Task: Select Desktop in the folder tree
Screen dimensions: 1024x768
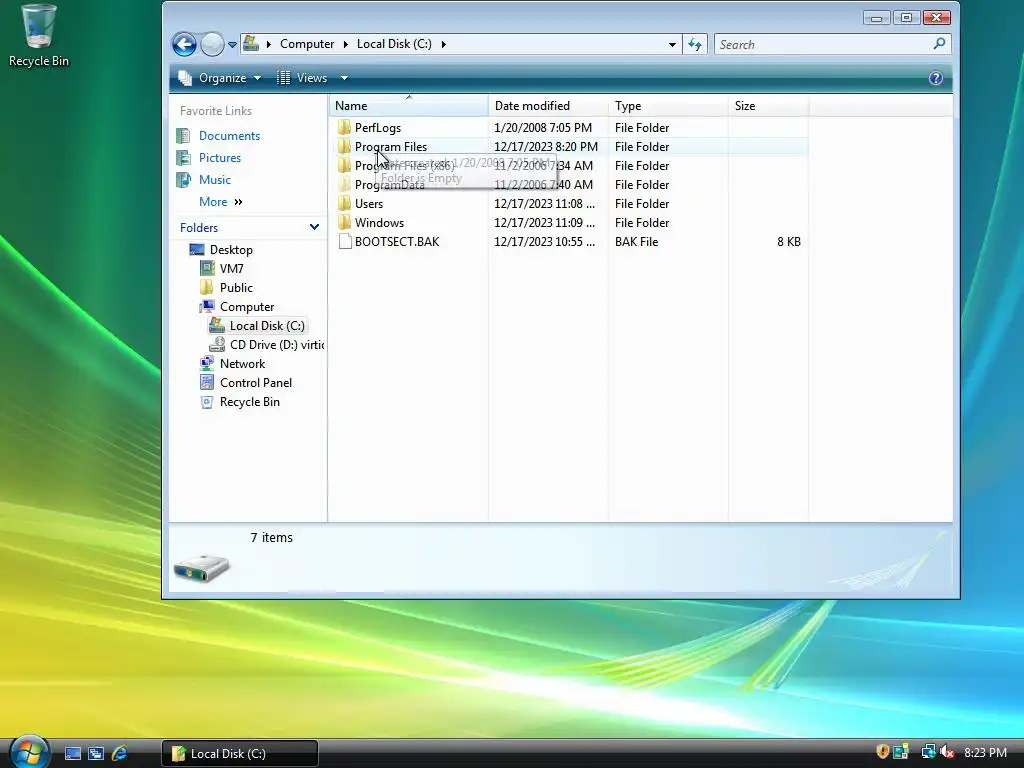Action: click(x=231, y=249)
